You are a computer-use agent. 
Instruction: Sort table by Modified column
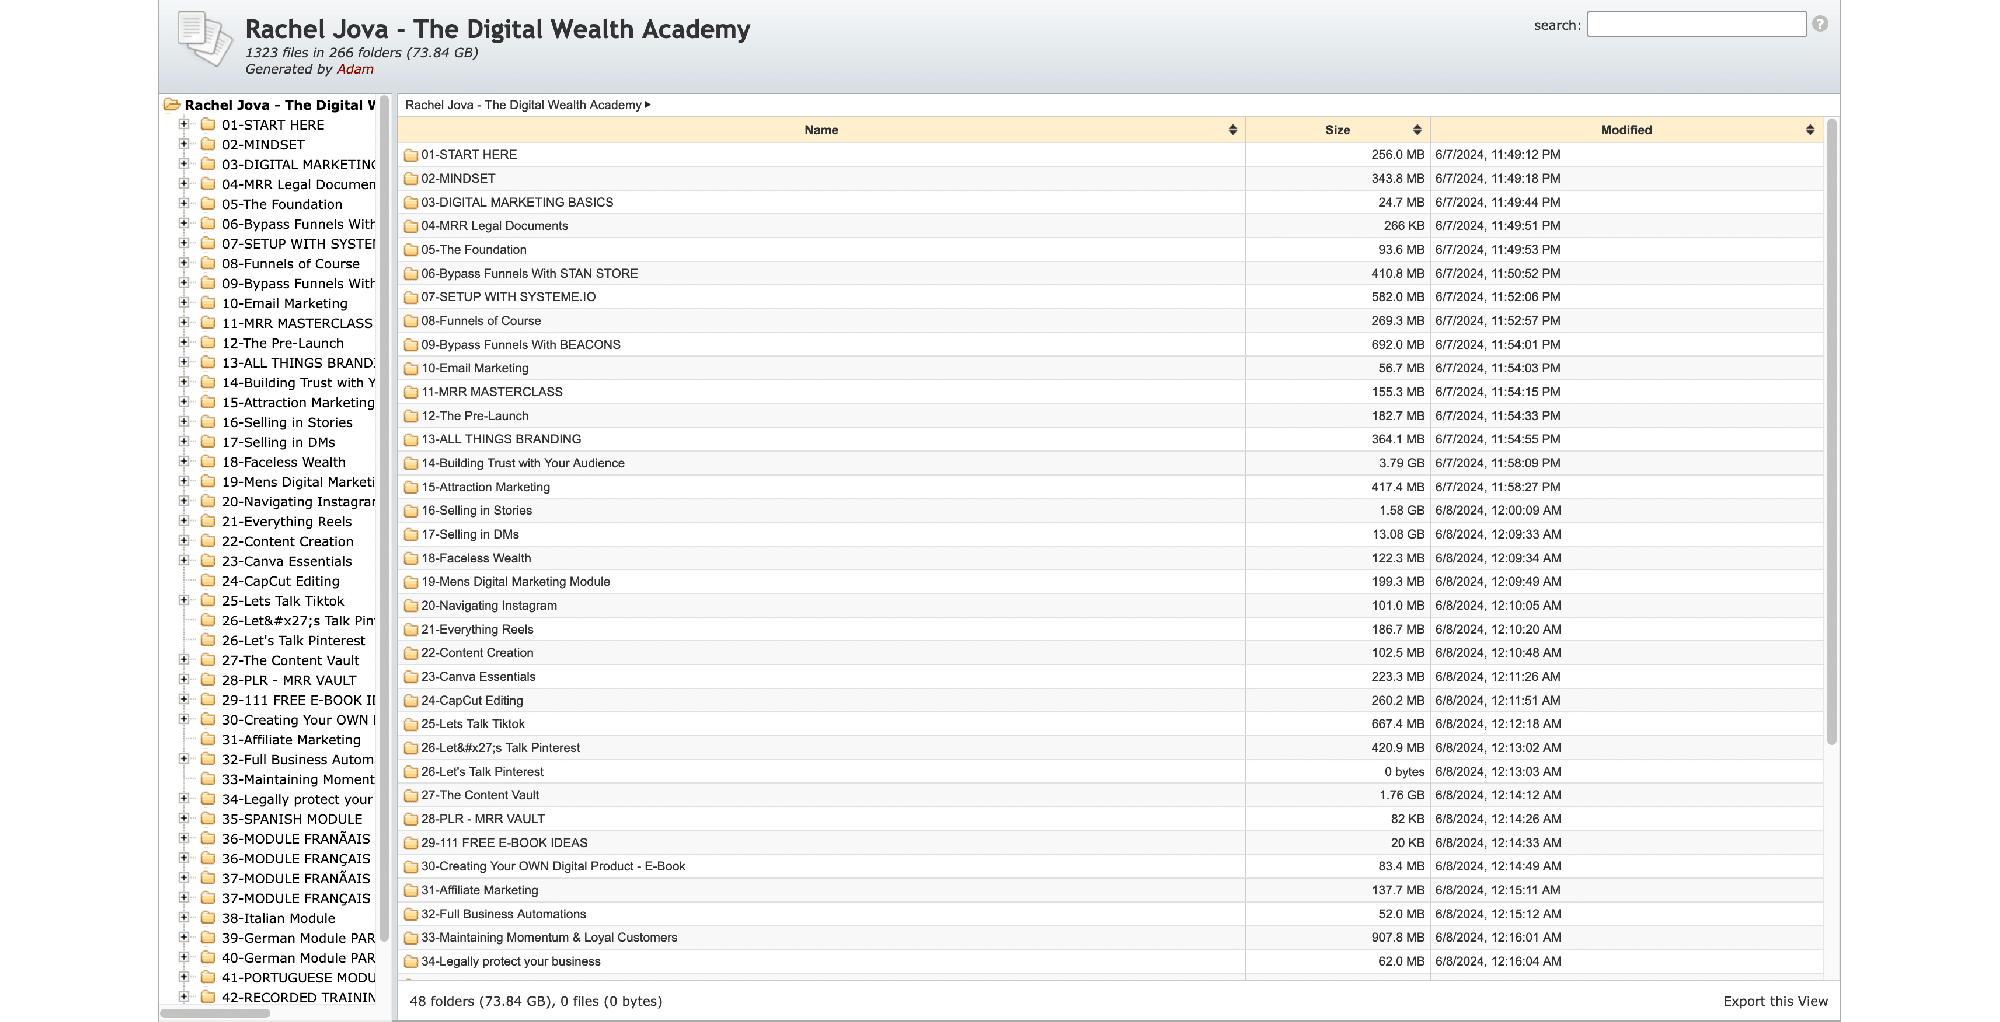(1626, 130)
